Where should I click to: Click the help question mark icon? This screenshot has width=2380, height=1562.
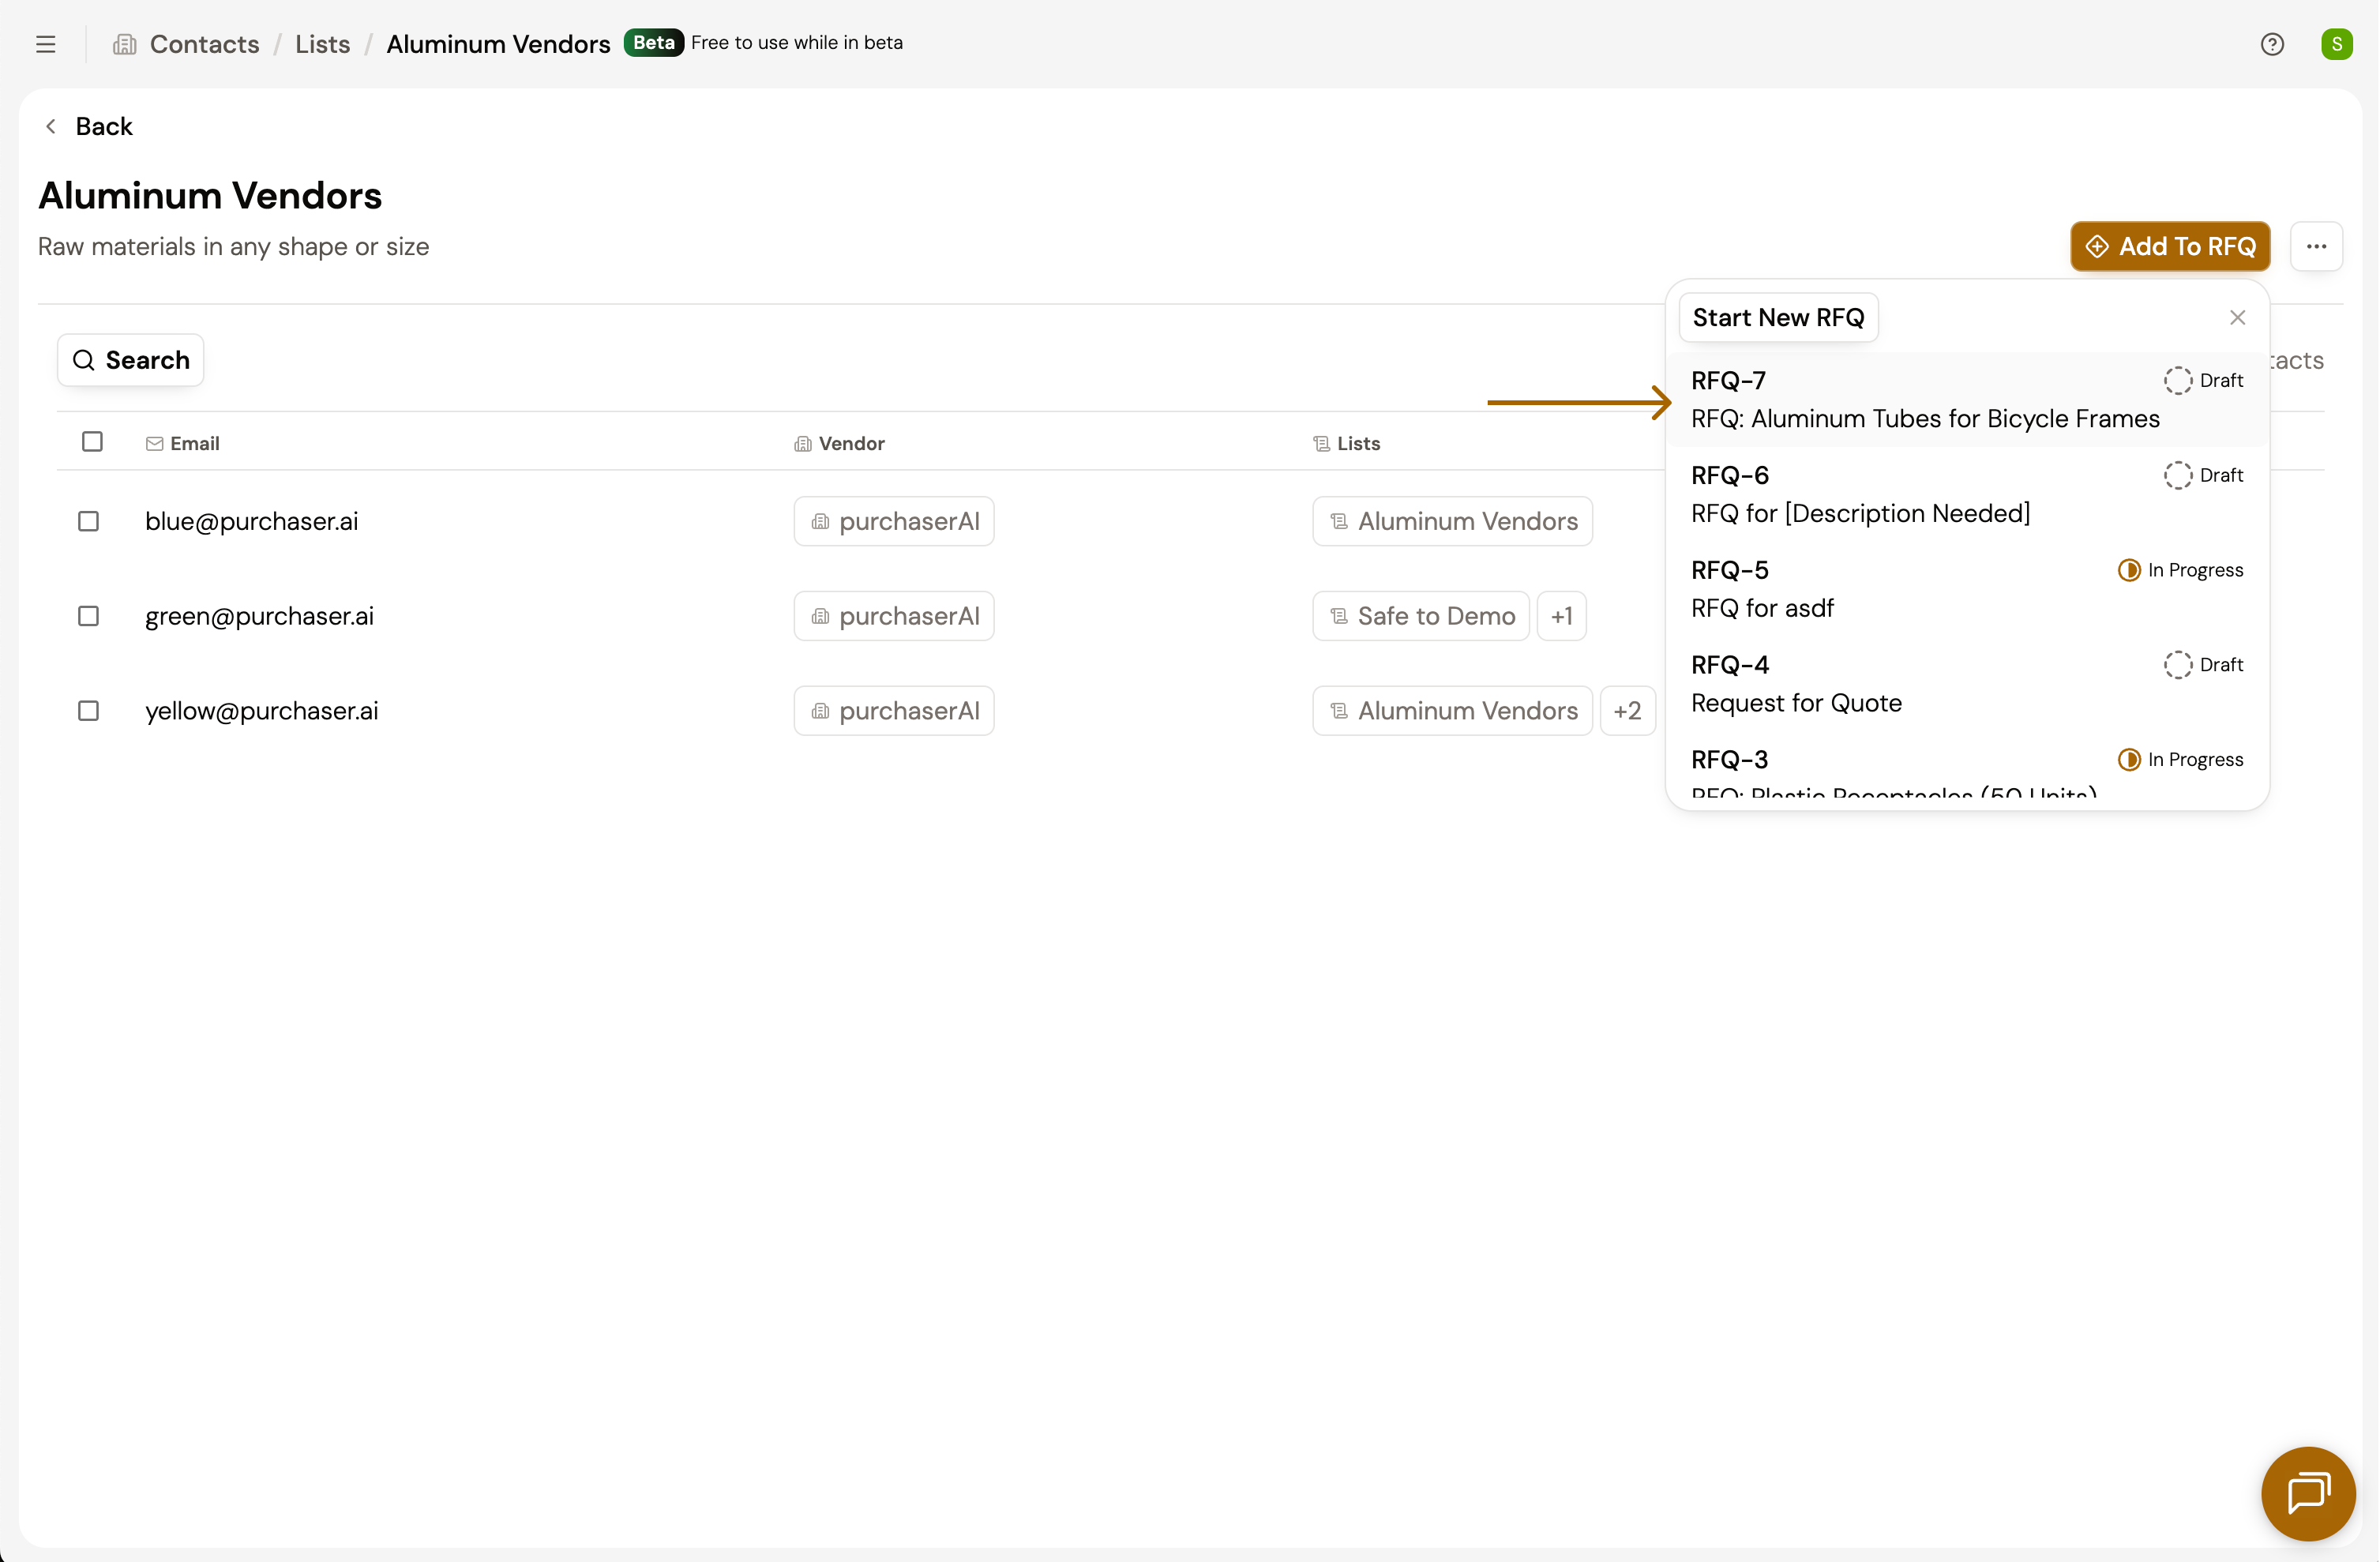[2271, 44]
